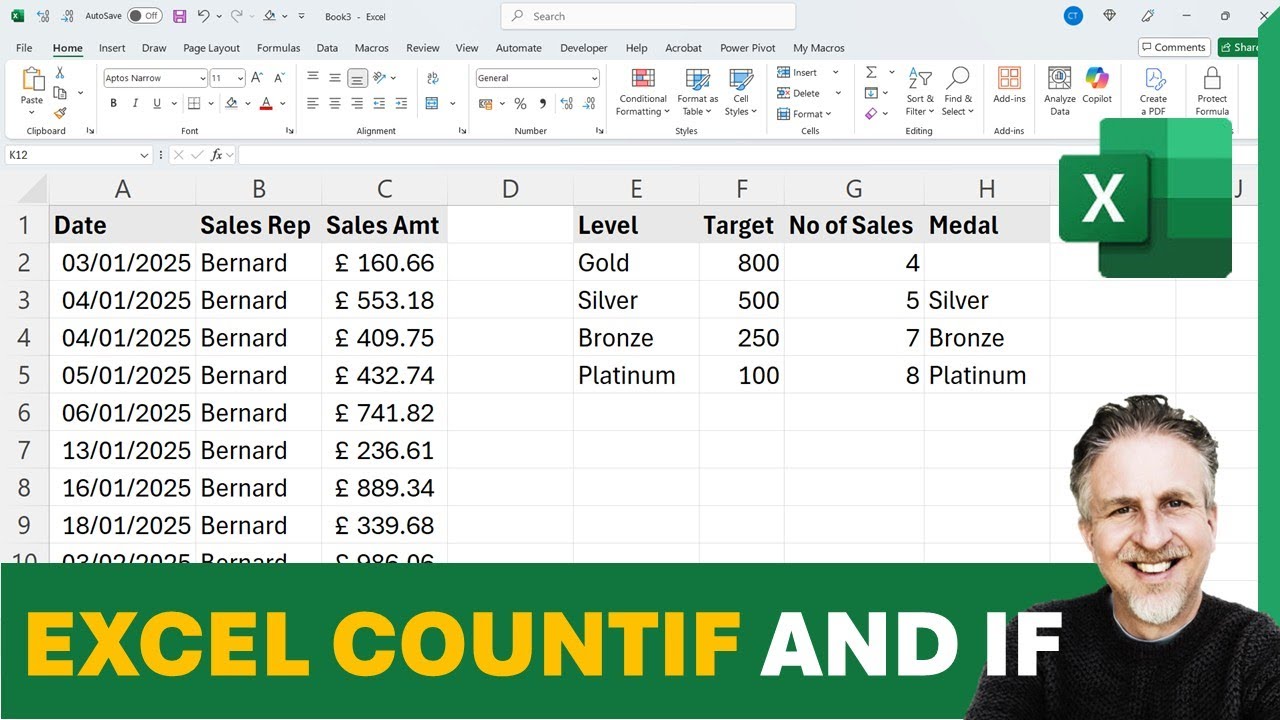The image size is (1280, 720).
Task: Click the Increase Decimal icon in Number group
Action: [568, 103]
